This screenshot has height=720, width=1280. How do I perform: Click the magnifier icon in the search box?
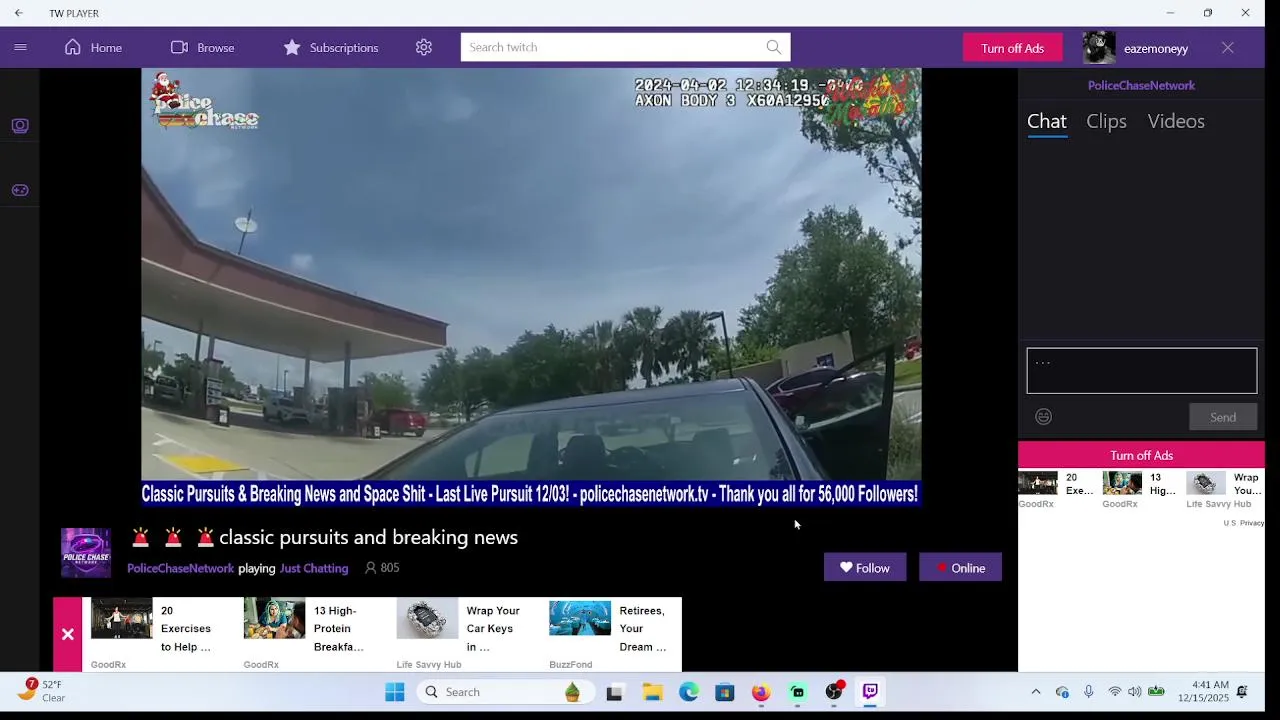click(774, 47)
